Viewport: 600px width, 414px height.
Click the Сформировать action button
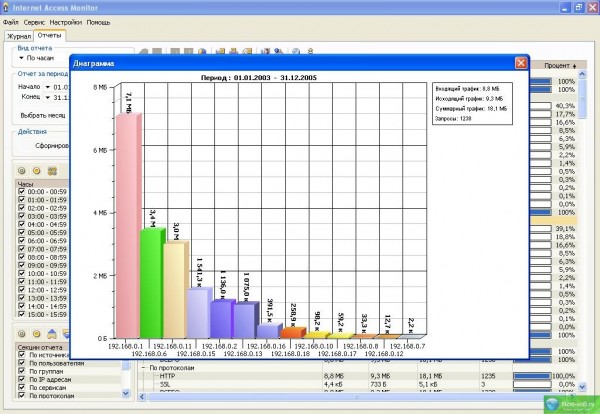pos(52,146)
